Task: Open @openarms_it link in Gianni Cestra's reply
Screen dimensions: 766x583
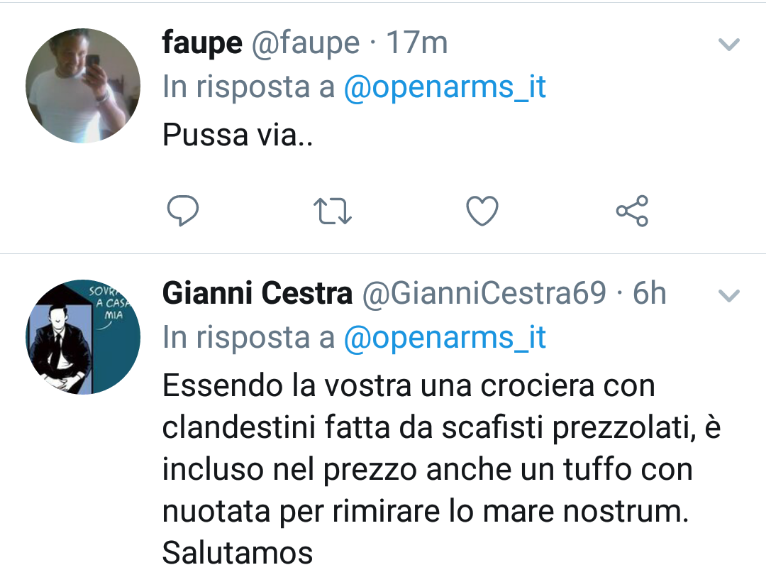Action: coord(445,338)
